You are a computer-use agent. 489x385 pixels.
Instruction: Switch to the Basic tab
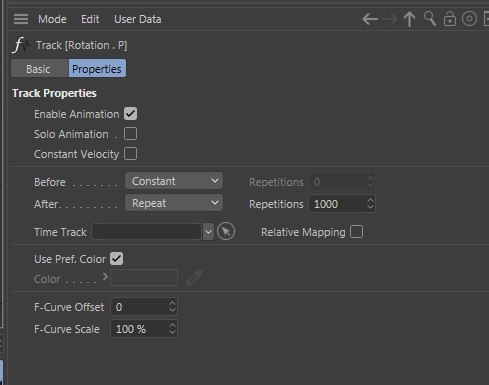pyautogui.click(x=40, y=69)
